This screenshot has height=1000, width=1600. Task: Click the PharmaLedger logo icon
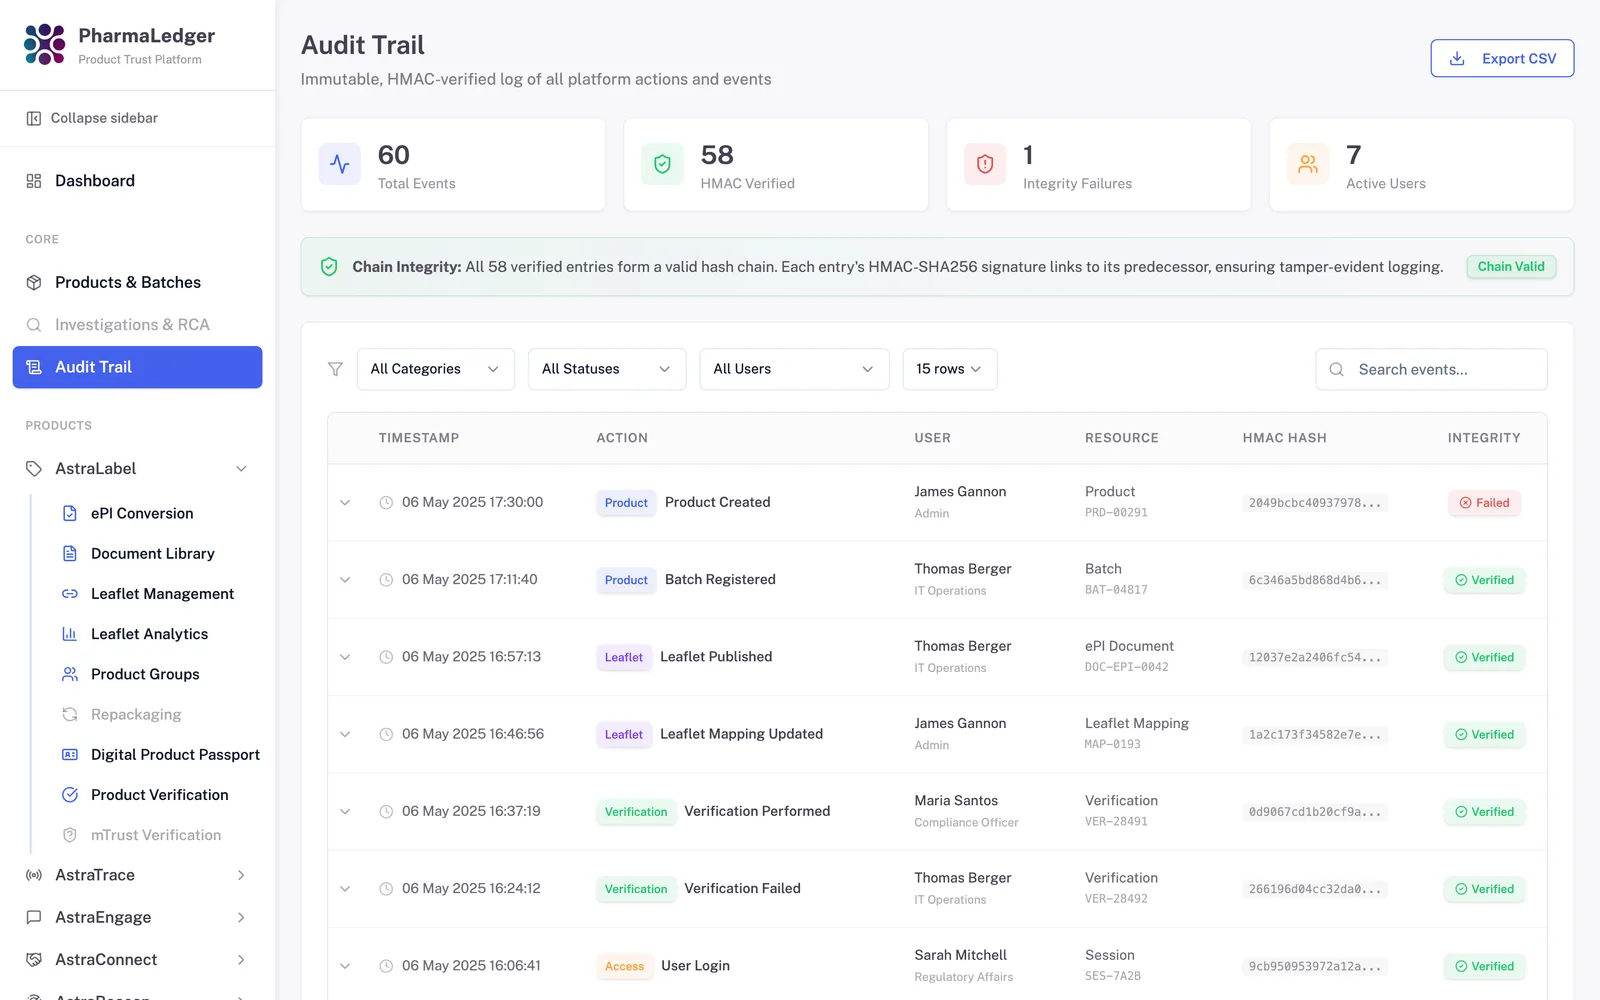tap(45, 45)
